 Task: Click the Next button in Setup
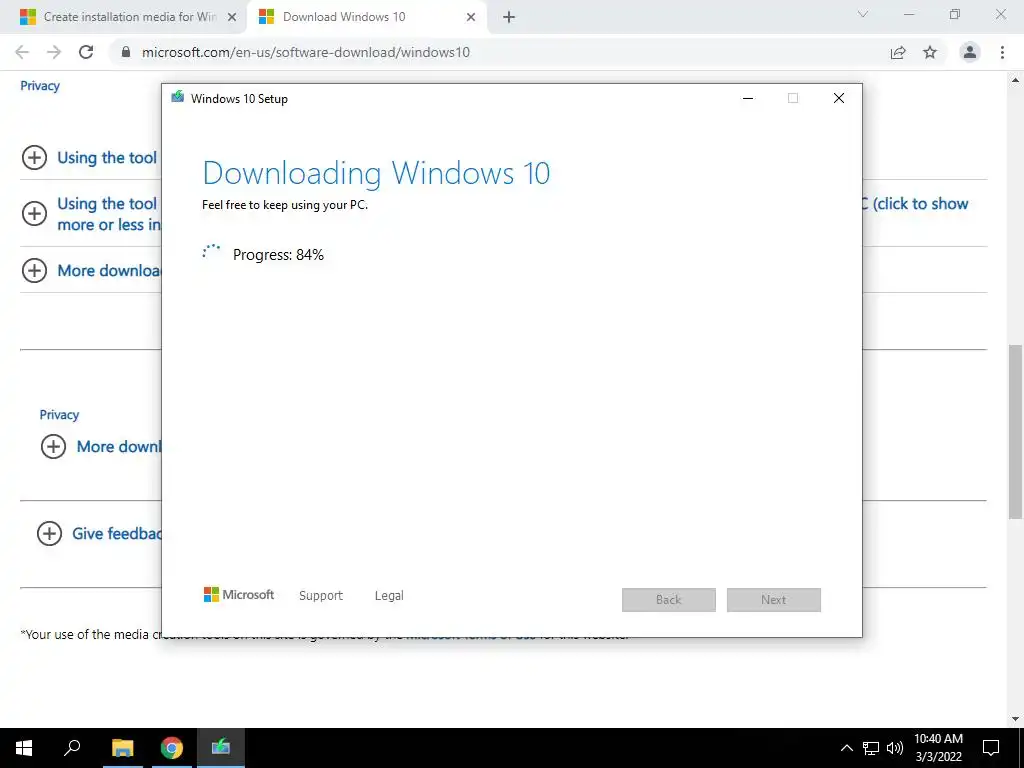pyautogui.click(x=773, y=600)
